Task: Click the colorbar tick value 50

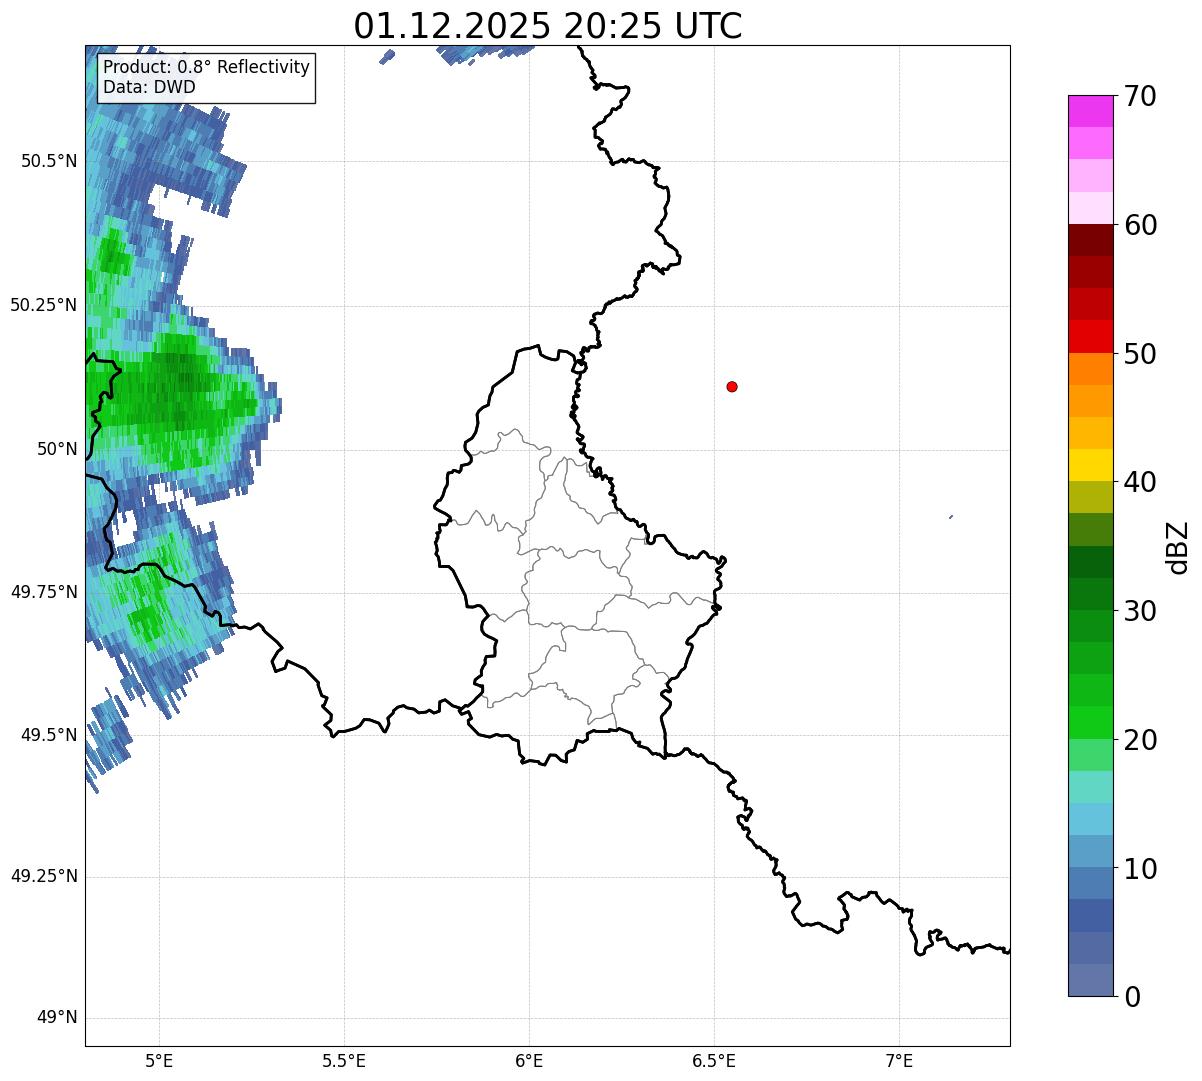Action: pyautogui.click(x=1140, y=354)
